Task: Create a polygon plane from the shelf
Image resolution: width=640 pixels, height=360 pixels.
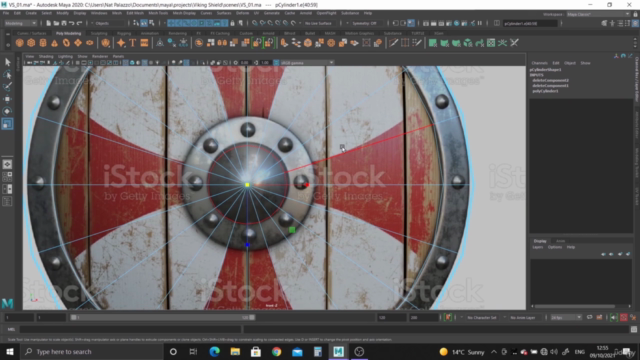Action: coord(78,43)
